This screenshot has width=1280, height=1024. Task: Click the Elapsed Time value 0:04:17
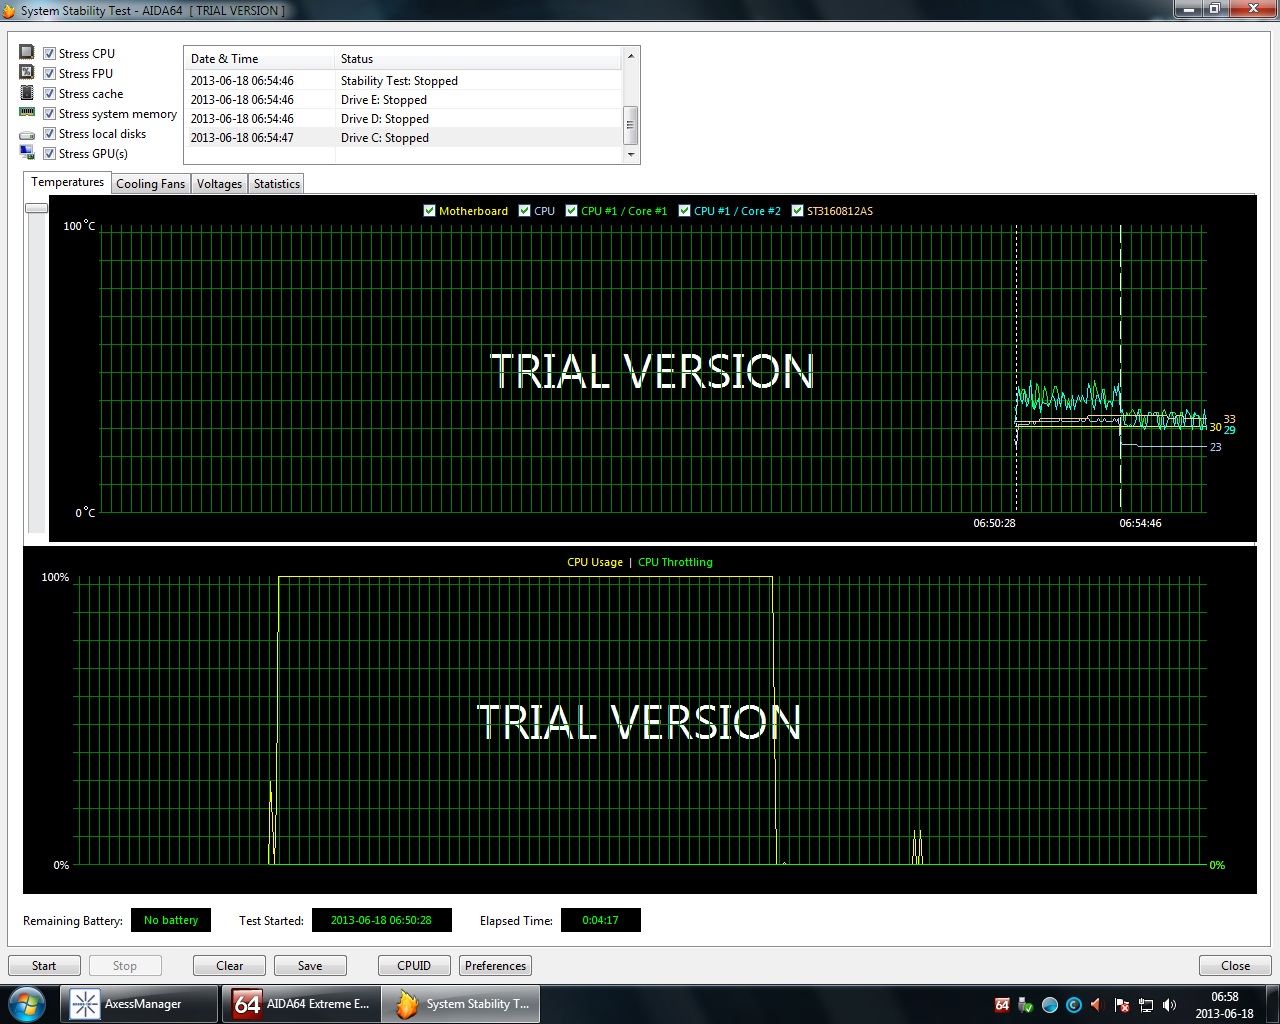tap(600, 920)
